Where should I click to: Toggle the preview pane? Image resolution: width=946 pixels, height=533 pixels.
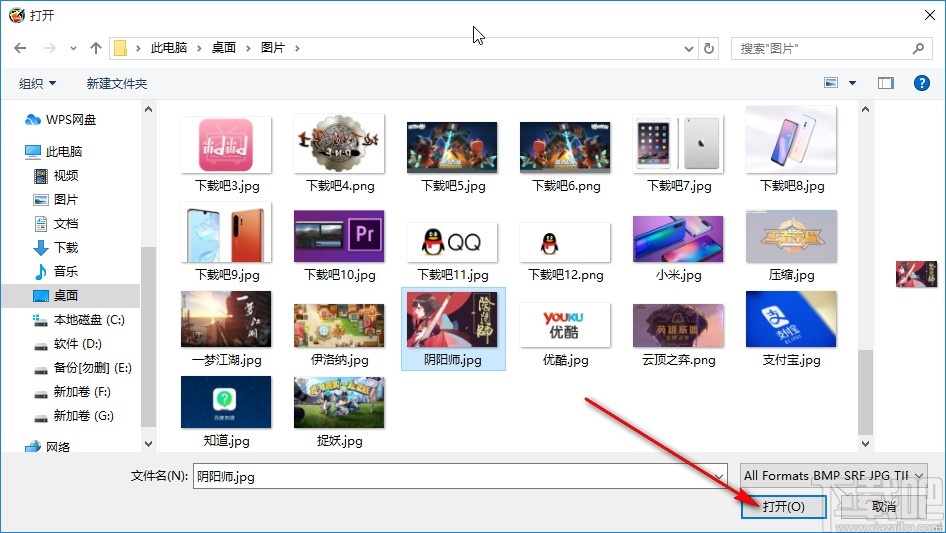coord(886,83)
